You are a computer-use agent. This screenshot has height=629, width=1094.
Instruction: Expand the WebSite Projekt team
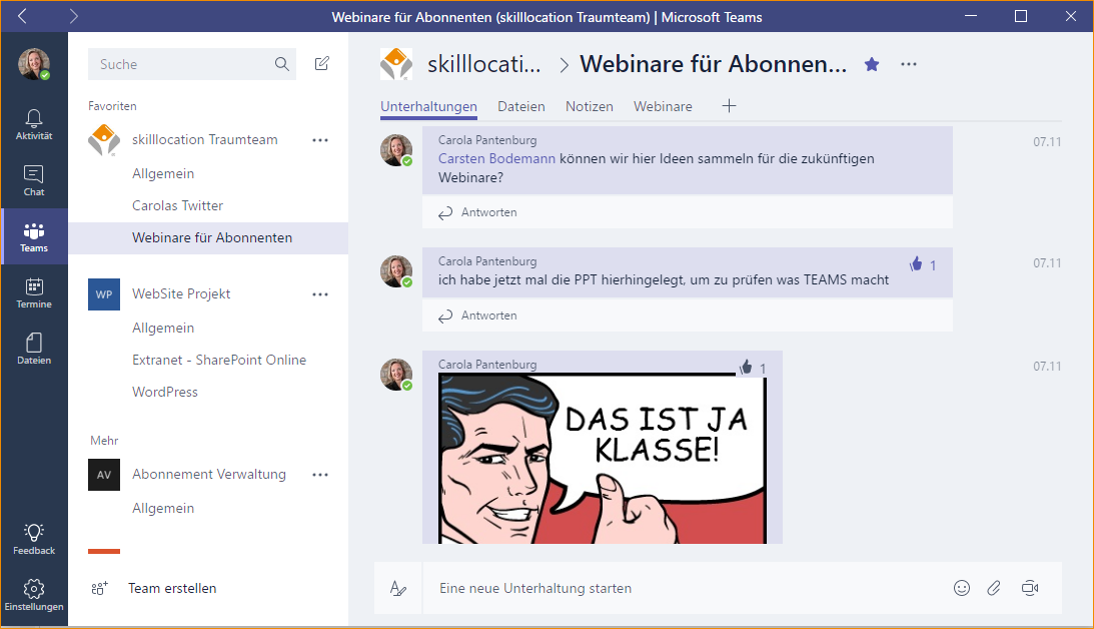pyautogui.click(x=181, y=294)
